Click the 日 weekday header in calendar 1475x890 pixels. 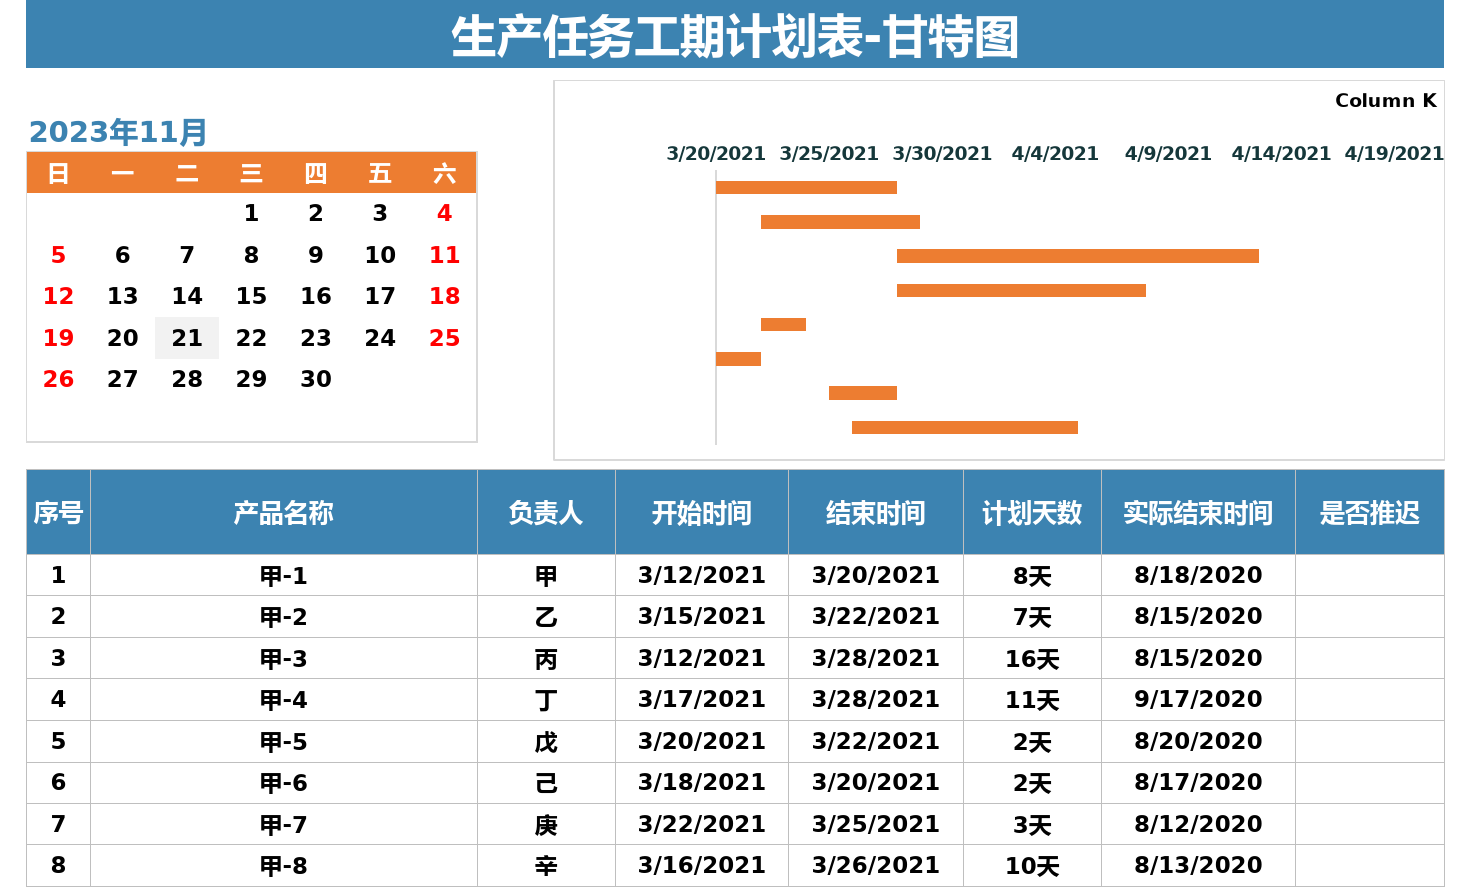coord(58,174)
